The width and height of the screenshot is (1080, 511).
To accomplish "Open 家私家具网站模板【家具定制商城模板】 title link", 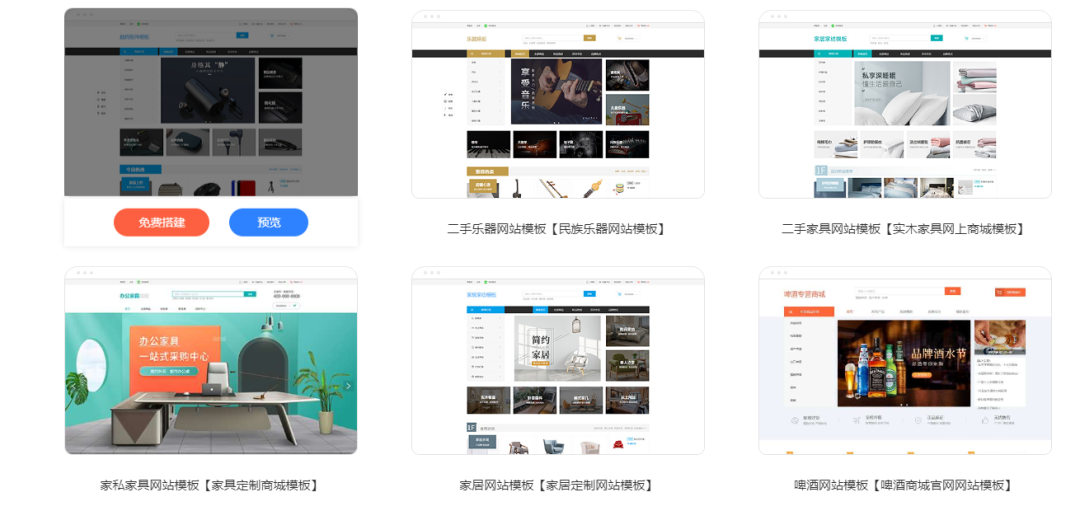I will tap(211, 485).
